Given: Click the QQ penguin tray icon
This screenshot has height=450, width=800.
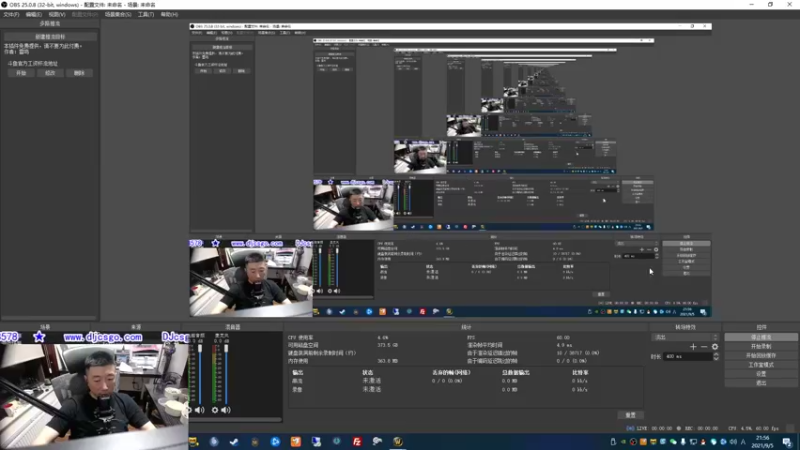Looking at the screenshot, I should [703, 442].
